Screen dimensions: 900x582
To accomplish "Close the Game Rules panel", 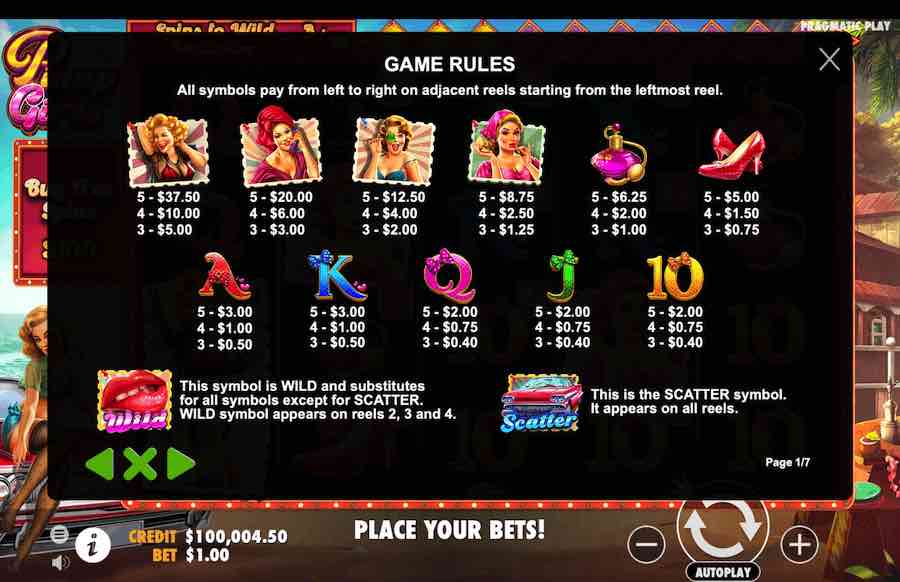I will click(x=829, y=60).
